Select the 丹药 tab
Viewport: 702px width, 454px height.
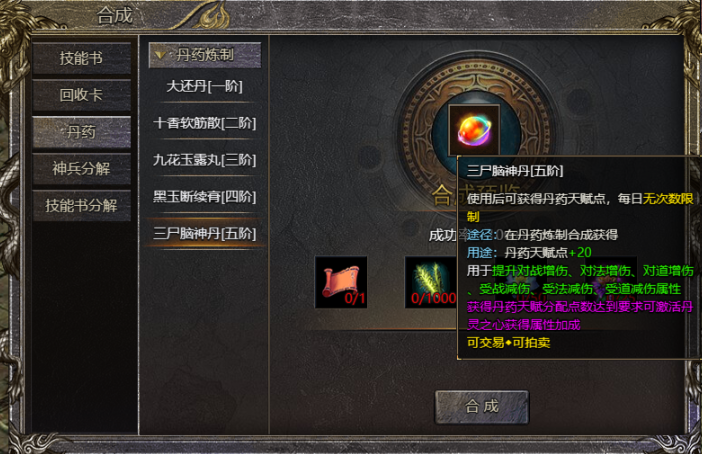(x=81, y=132)
